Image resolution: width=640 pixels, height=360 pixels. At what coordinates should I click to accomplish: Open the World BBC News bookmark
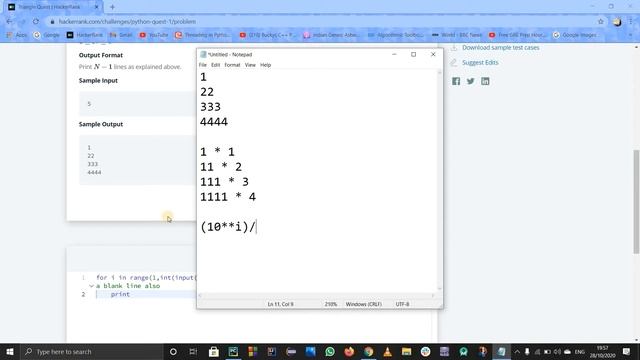point(457,35)
